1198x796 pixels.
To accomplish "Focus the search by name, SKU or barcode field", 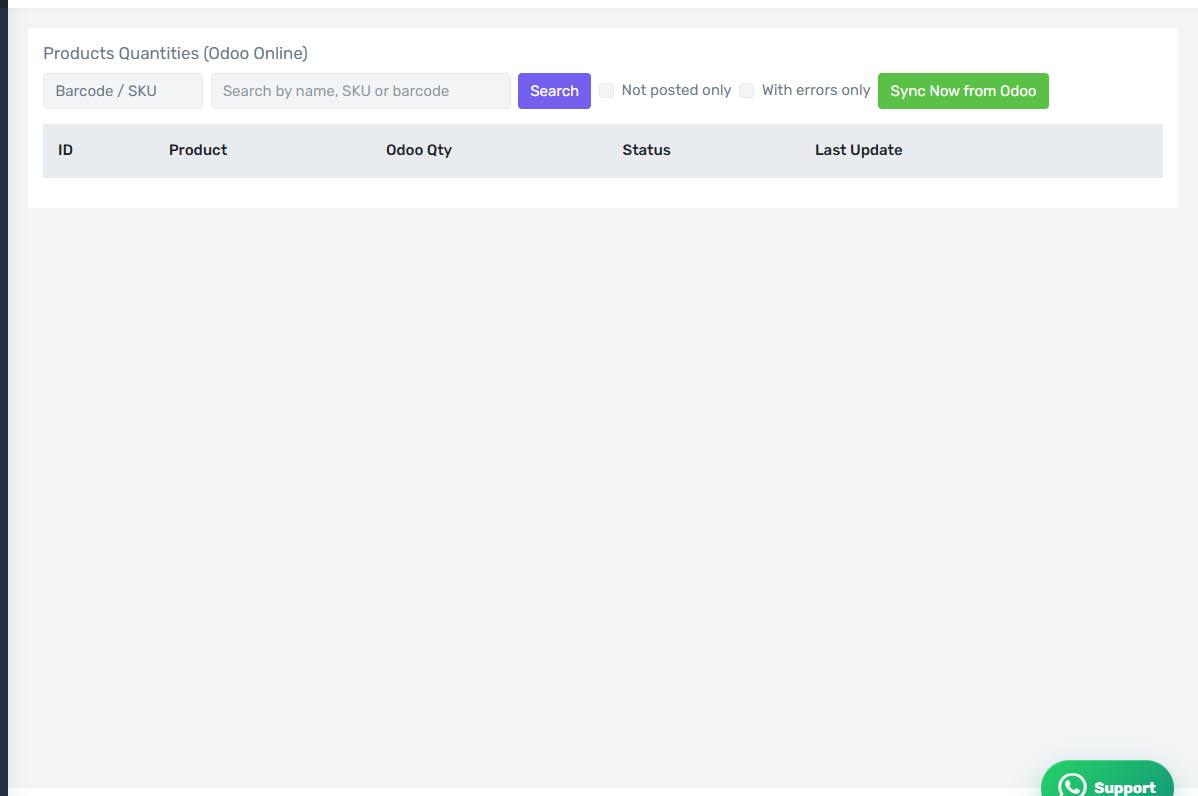I will click(361, 91).
